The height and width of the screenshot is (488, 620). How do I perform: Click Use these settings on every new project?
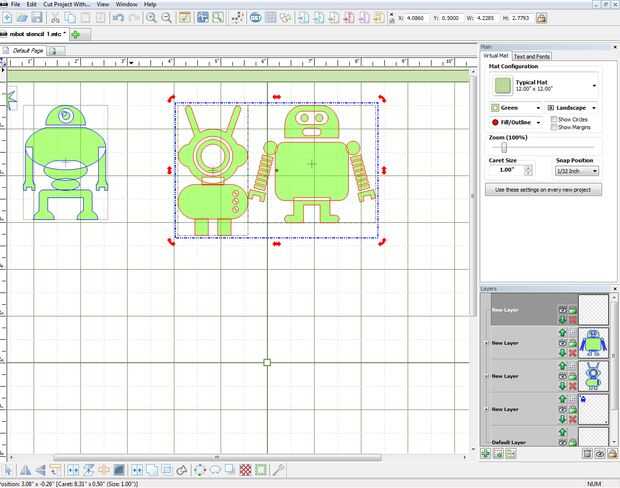click(543, 190)
